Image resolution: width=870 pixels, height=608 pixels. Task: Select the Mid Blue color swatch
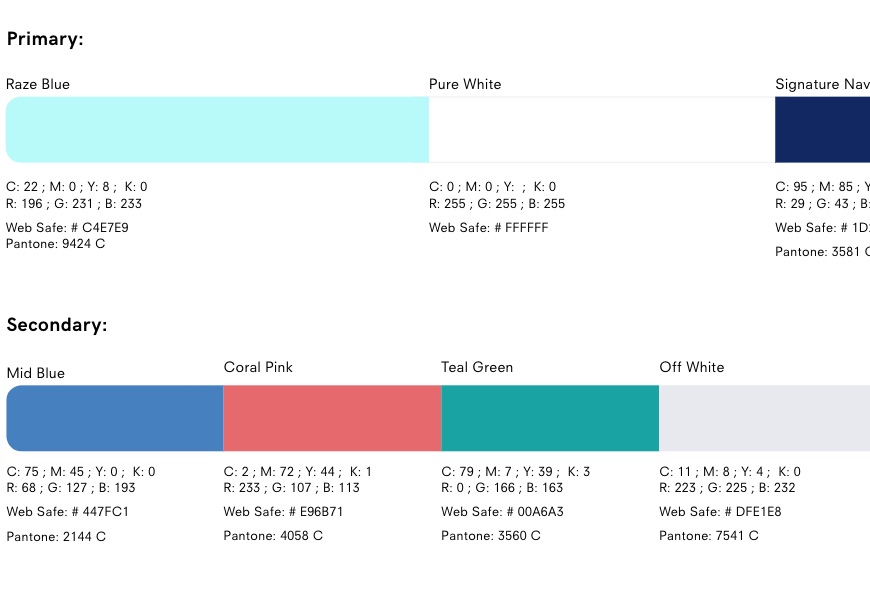(115, 418)
